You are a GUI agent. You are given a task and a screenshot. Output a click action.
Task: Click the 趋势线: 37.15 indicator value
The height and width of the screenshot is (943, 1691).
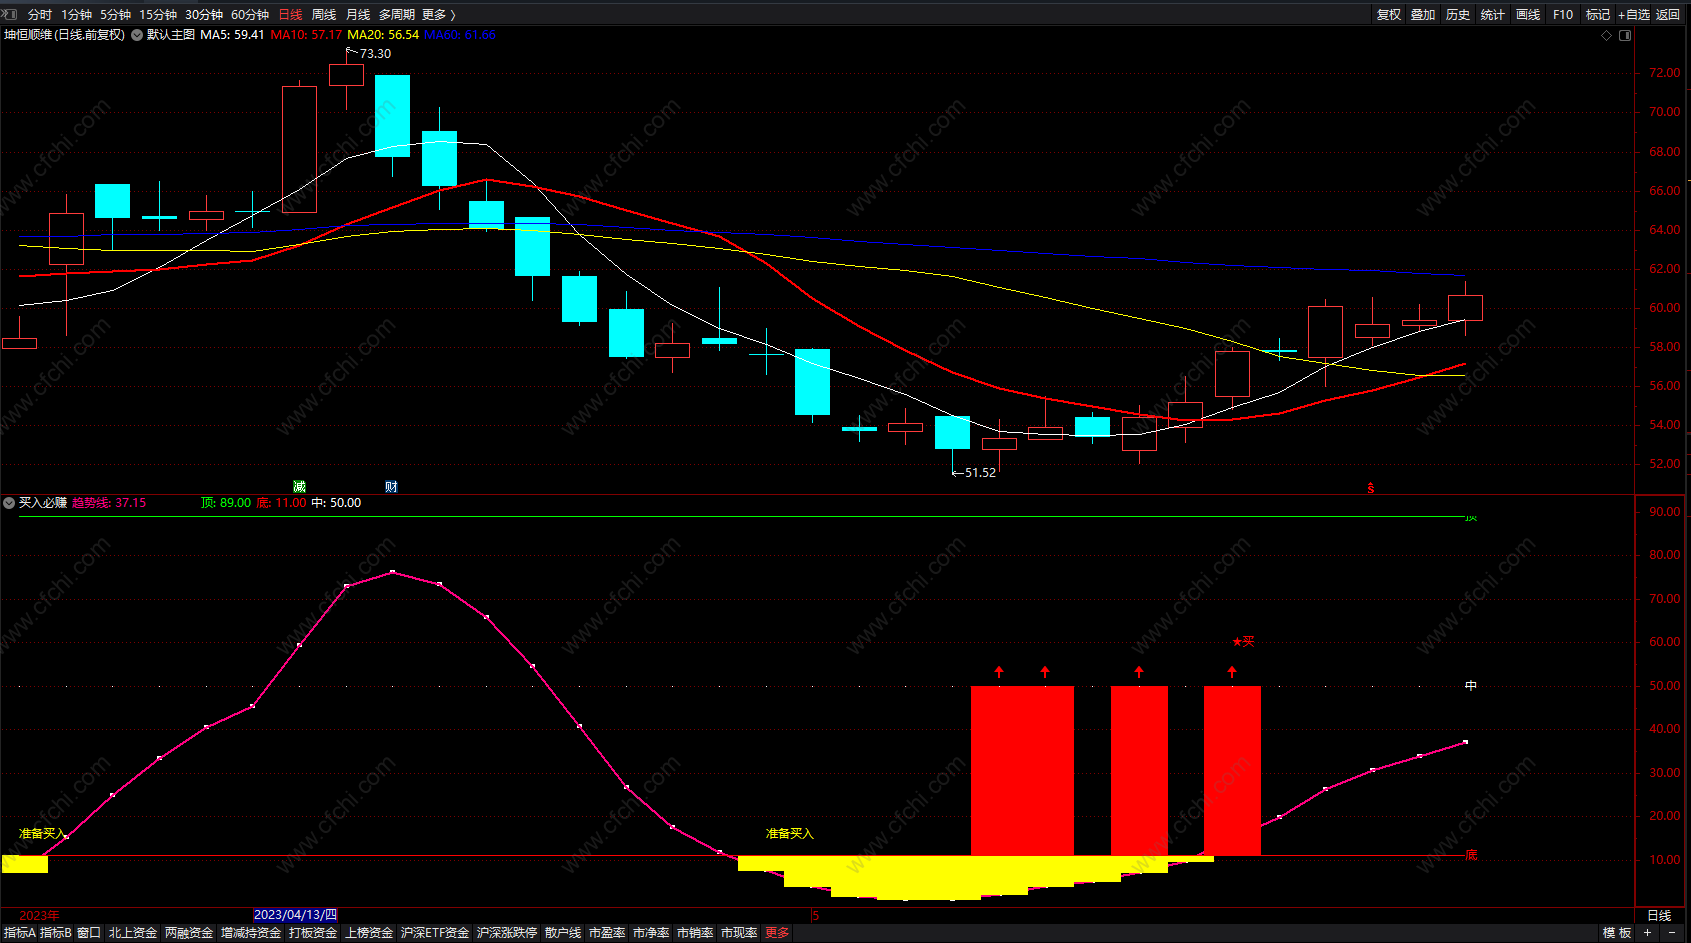coord(109,503)
